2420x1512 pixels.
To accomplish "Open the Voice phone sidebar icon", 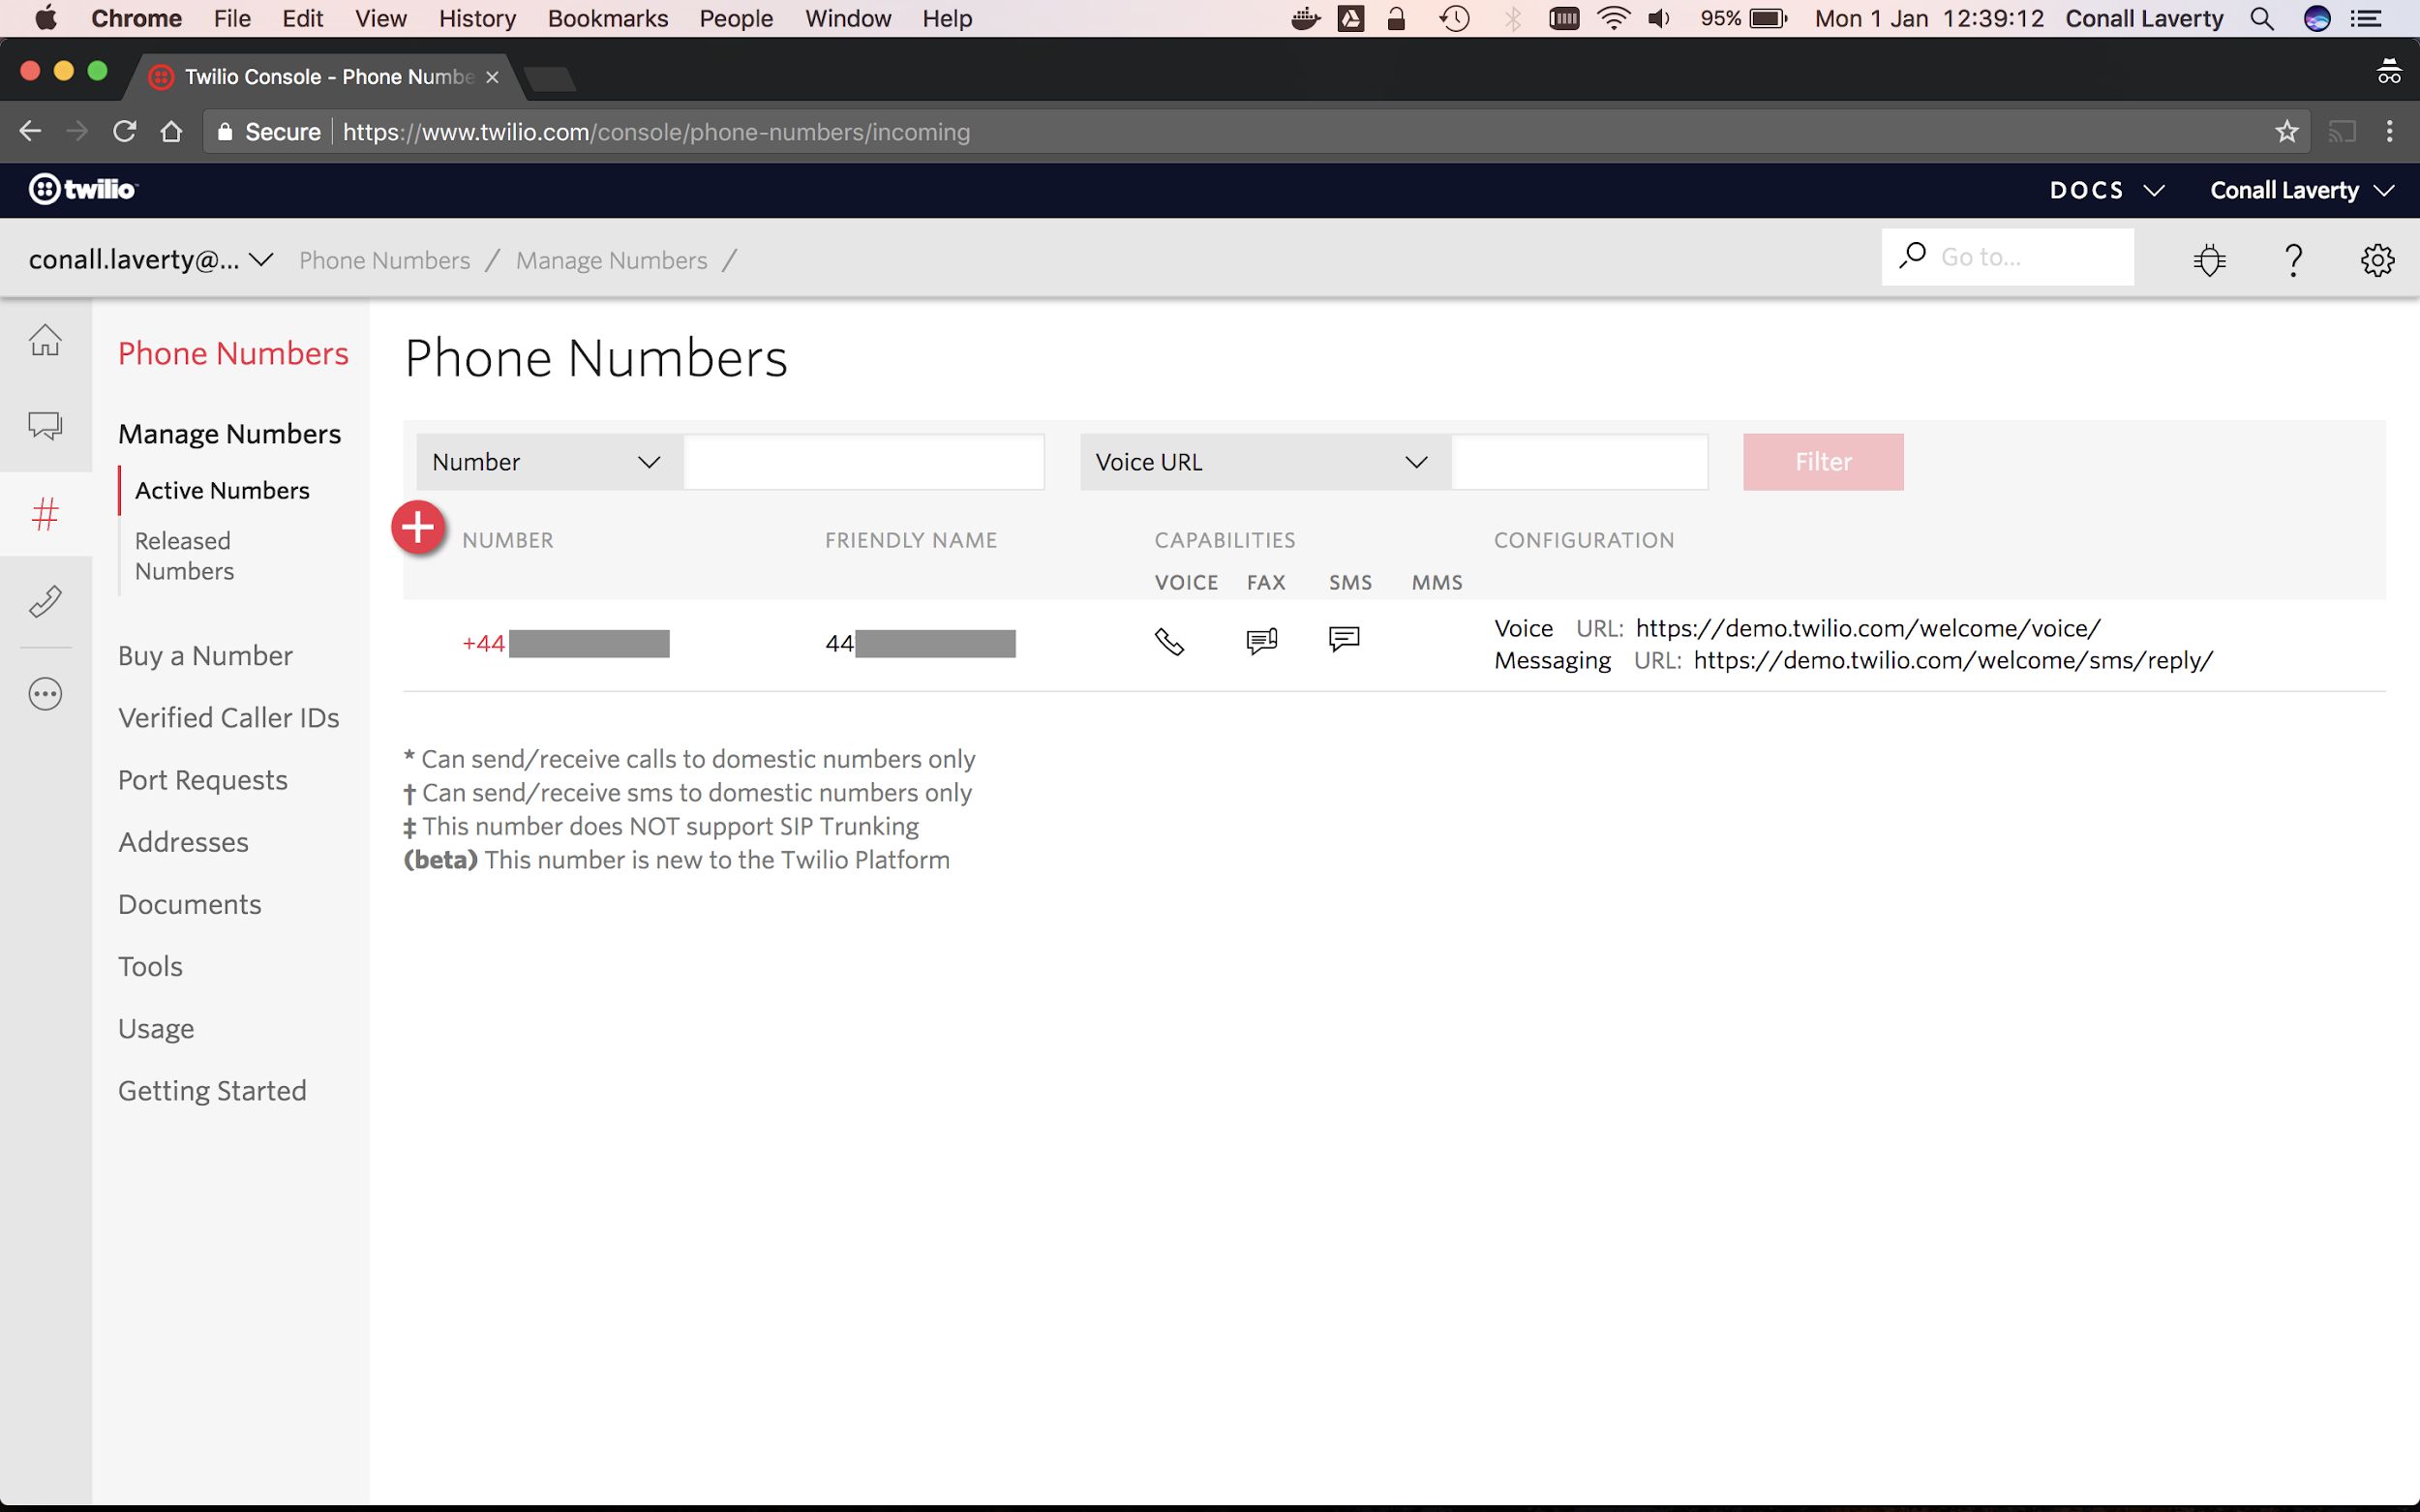I will click(45, 600).
